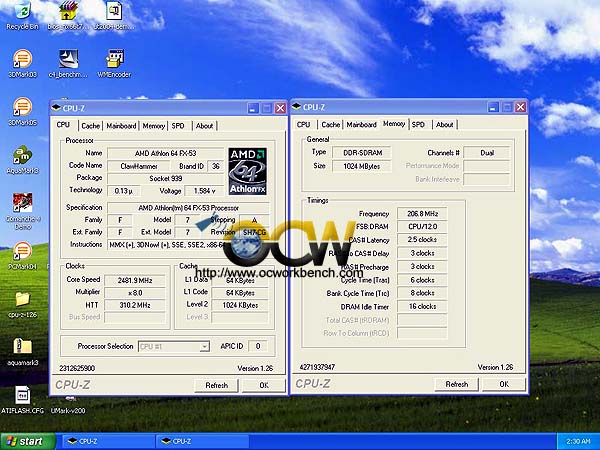
Task: Click OK in the right CPU-Z window
Action: click(504, 384)
